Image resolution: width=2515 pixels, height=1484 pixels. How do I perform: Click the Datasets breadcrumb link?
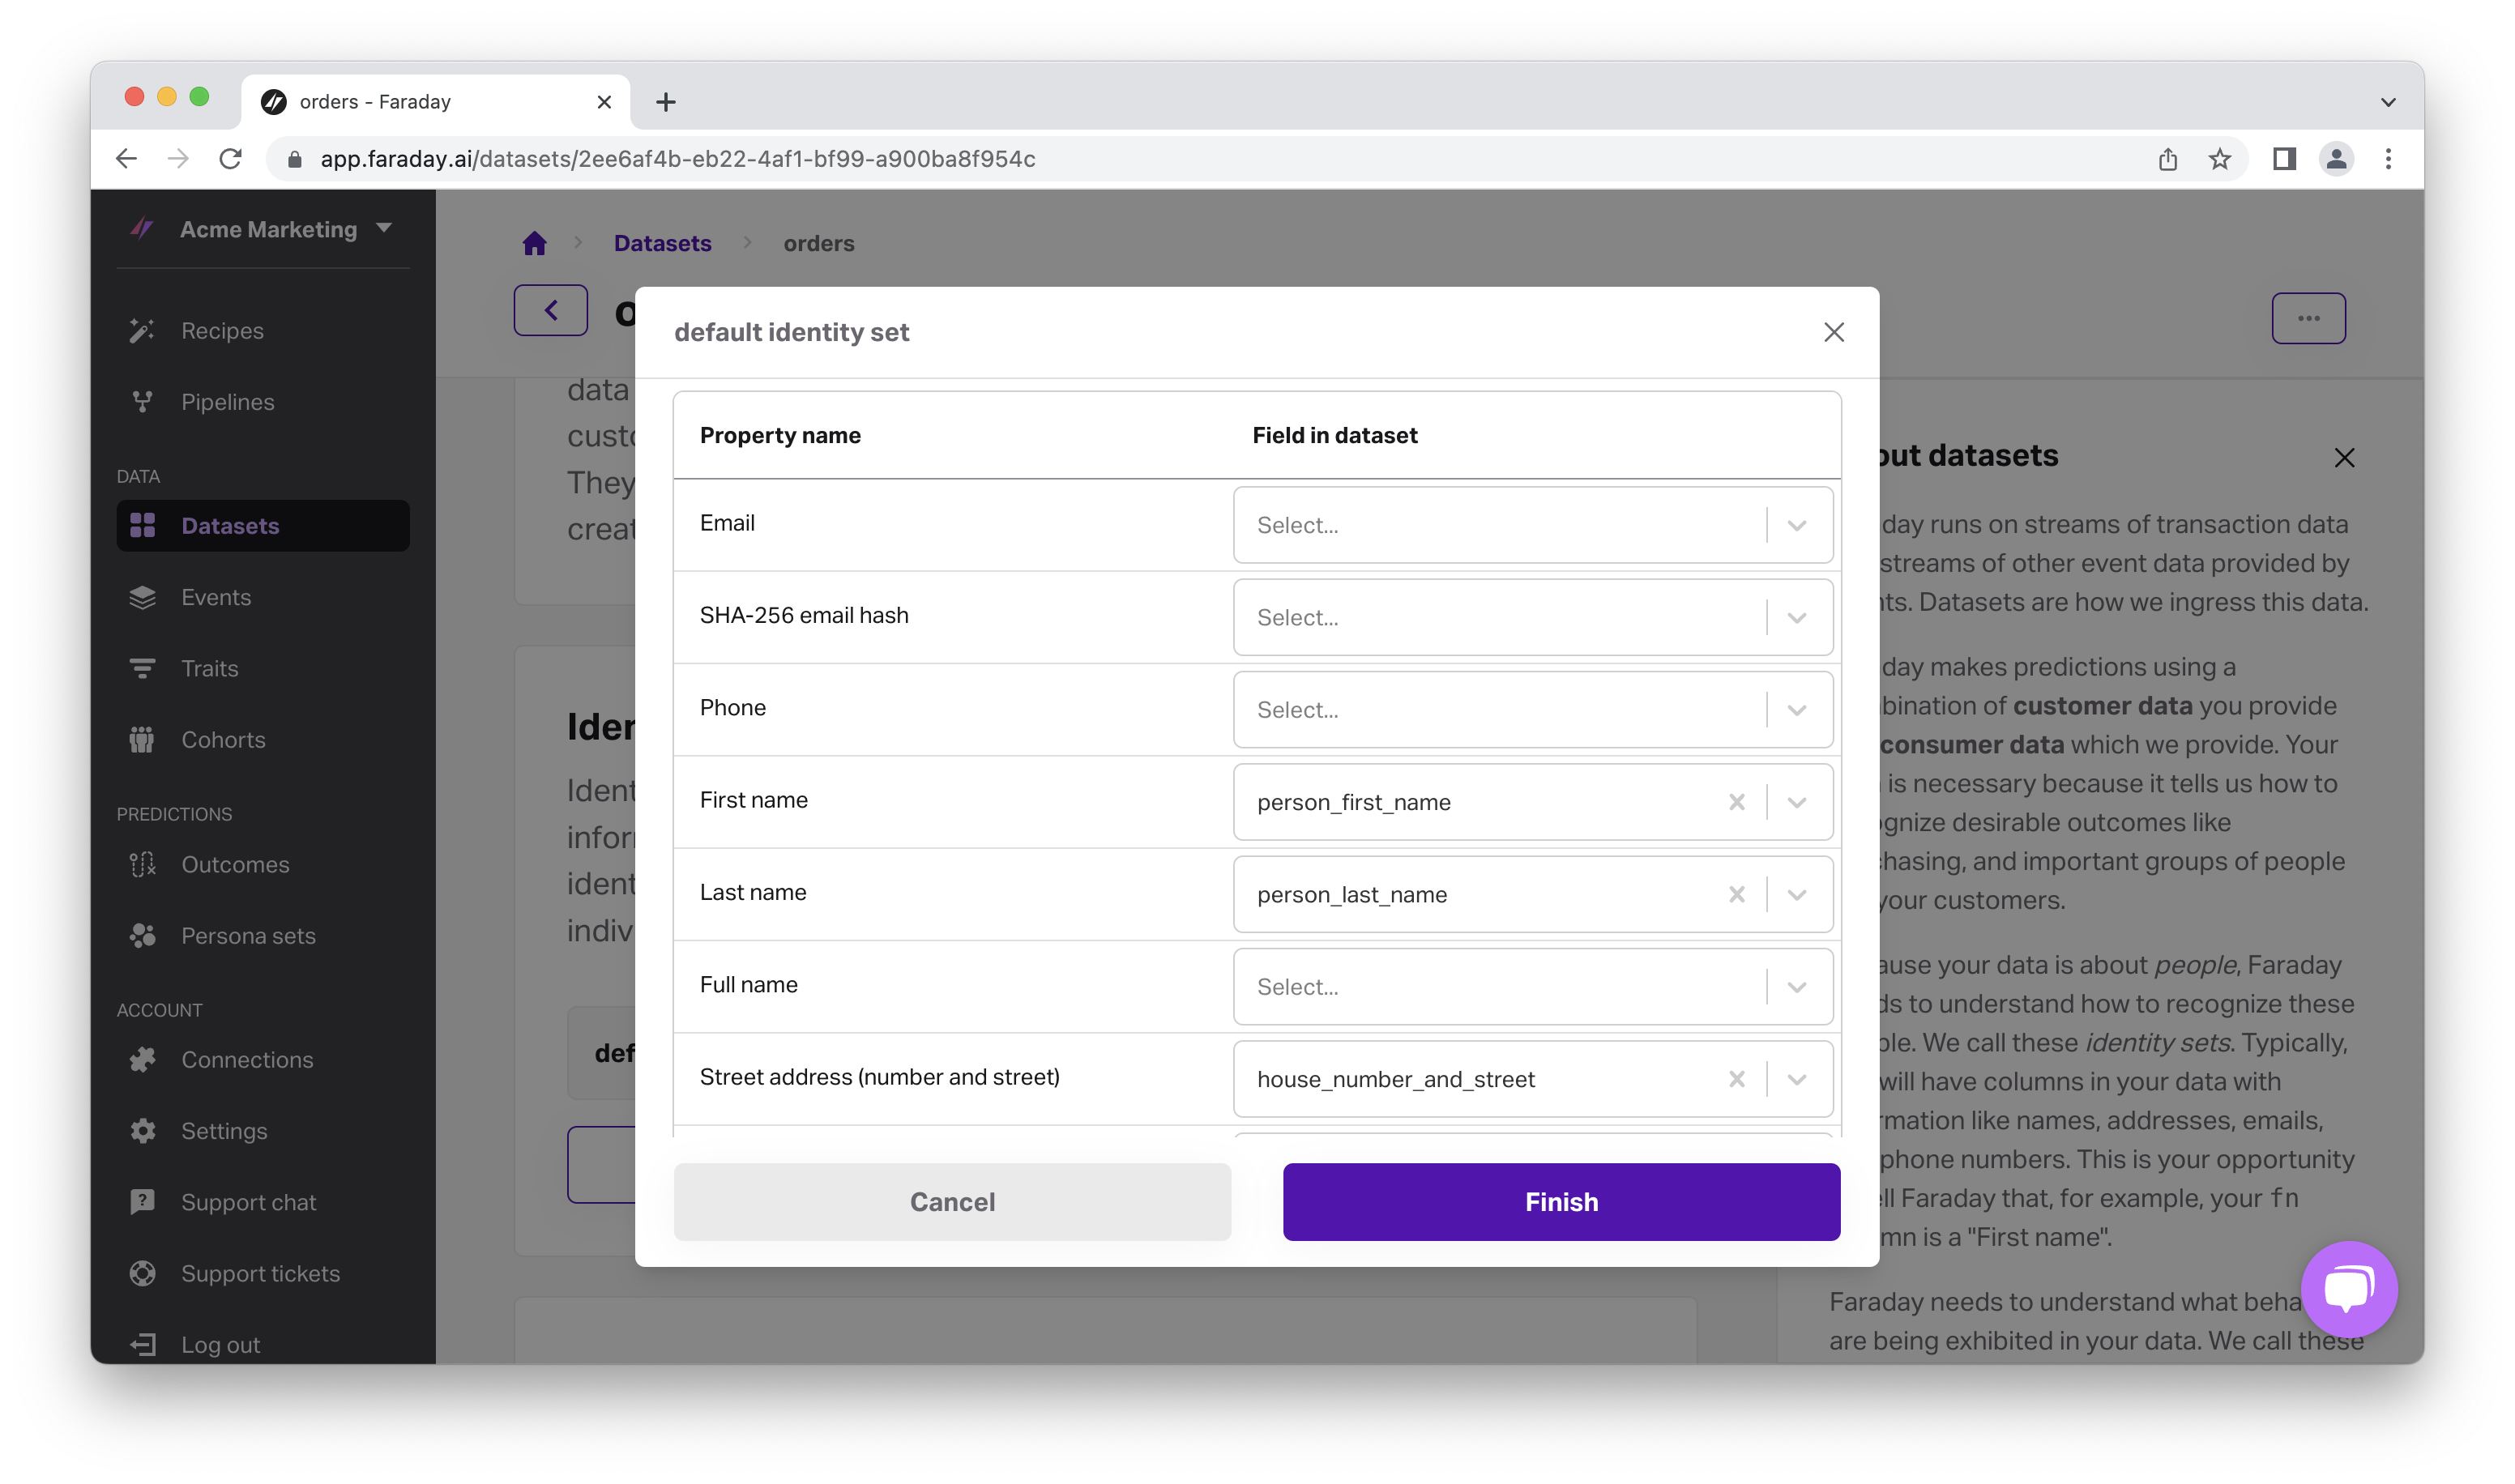[x=662, y=243]
